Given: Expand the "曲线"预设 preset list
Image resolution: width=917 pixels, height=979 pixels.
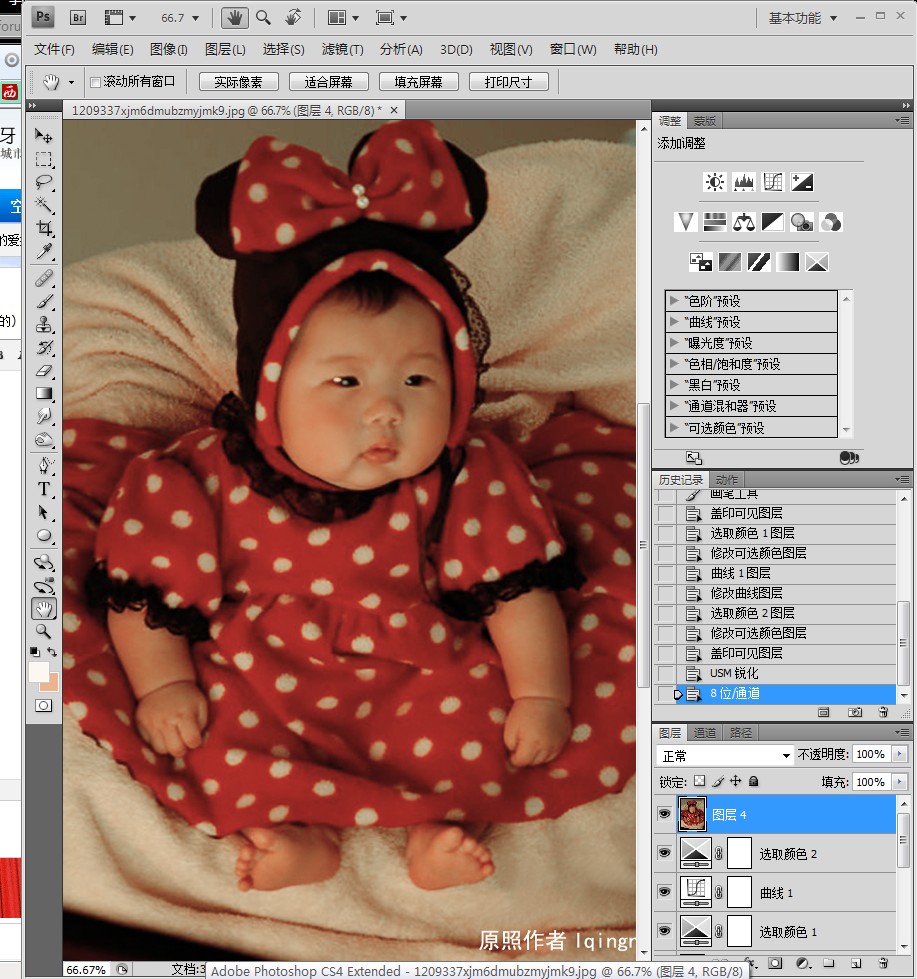Looking at the screenshot, I should pos(674,322).
